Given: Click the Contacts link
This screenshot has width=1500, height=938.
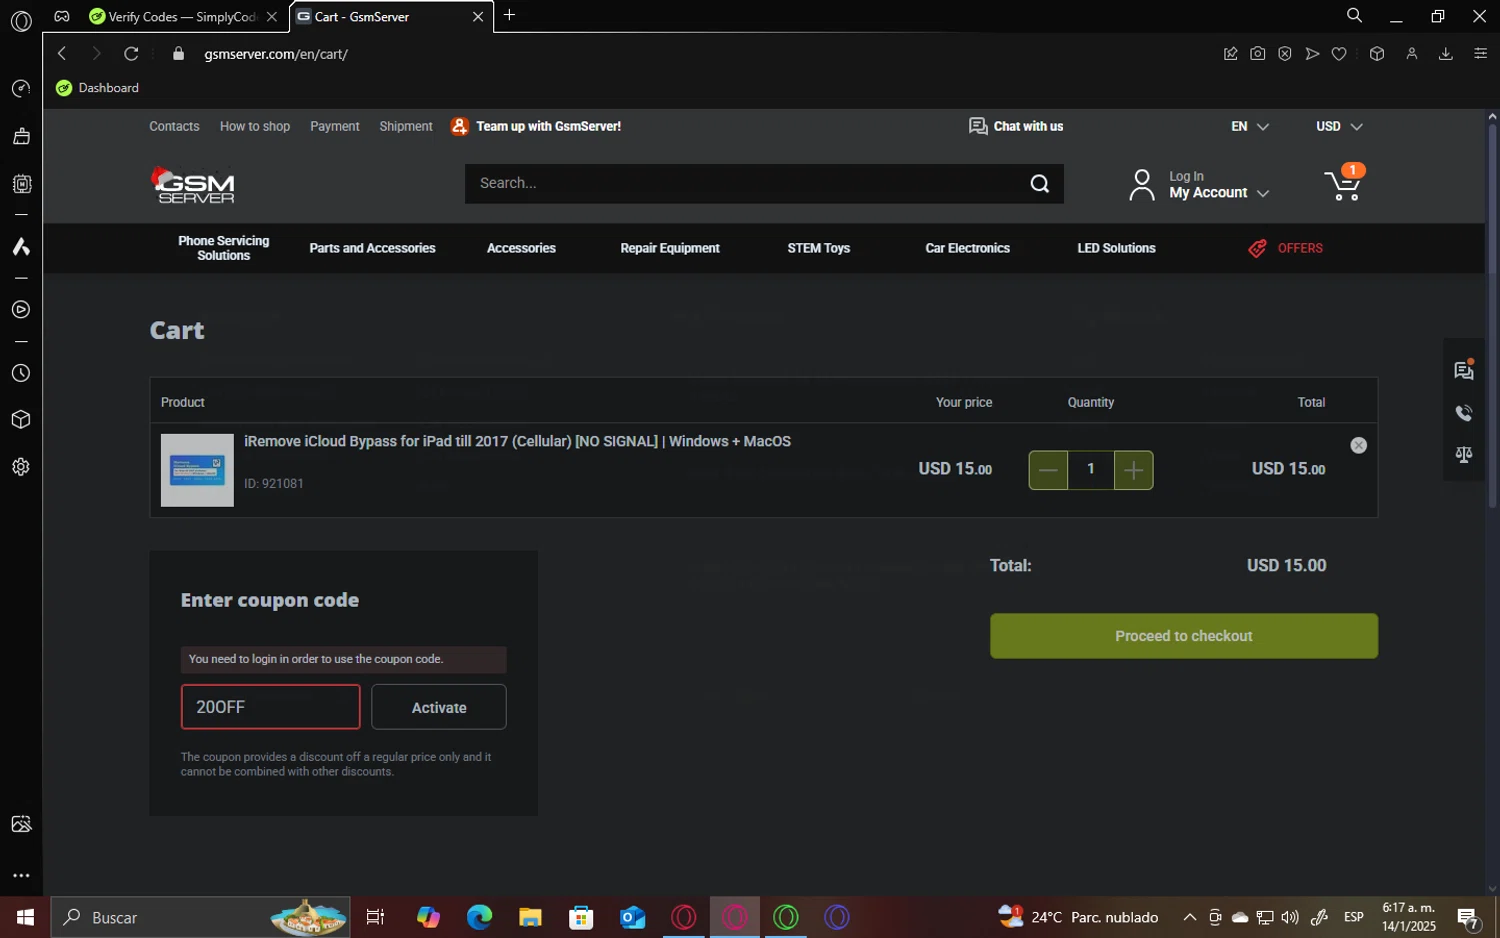Looking at the screenshot, I should point(174,126).
